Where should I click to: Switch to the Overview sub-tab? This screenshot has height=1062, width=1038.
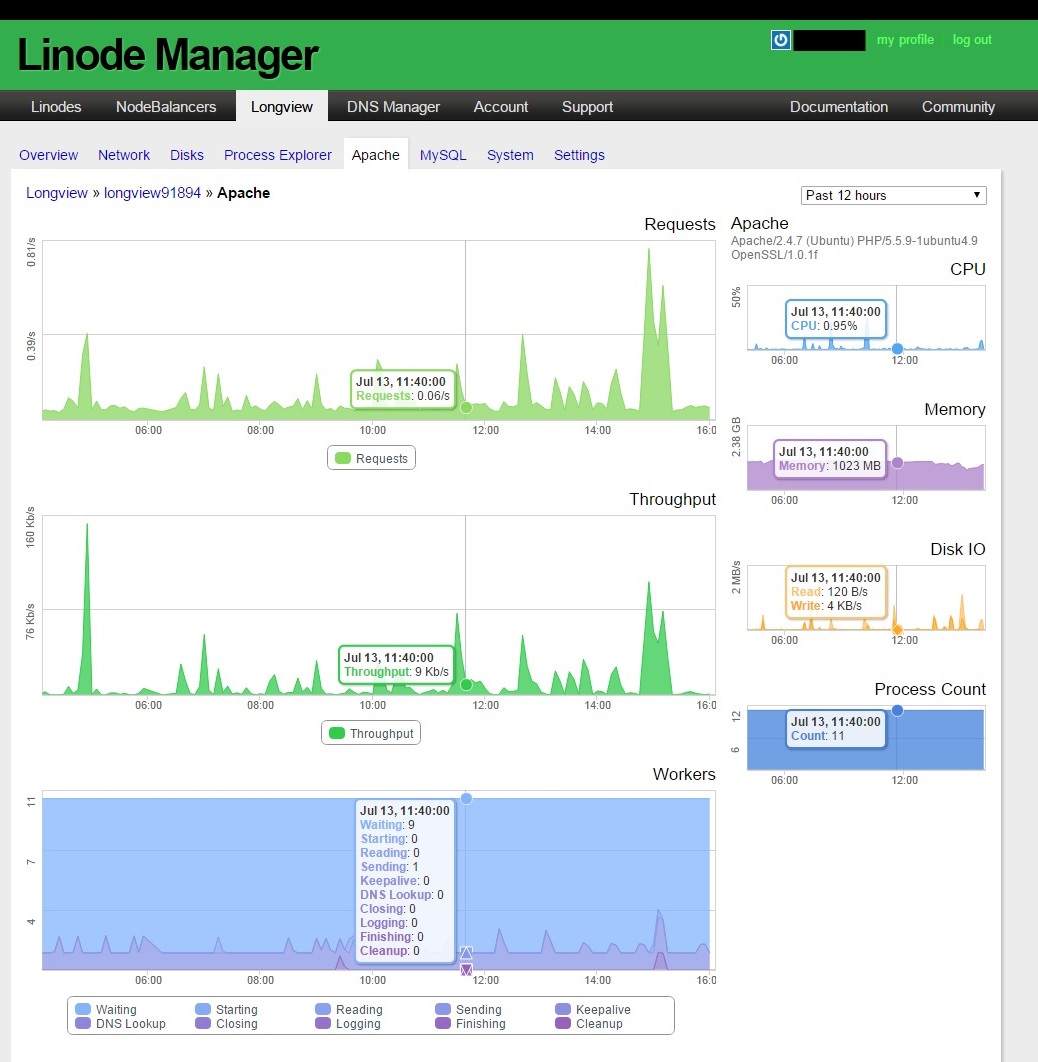tap(49, 155)
